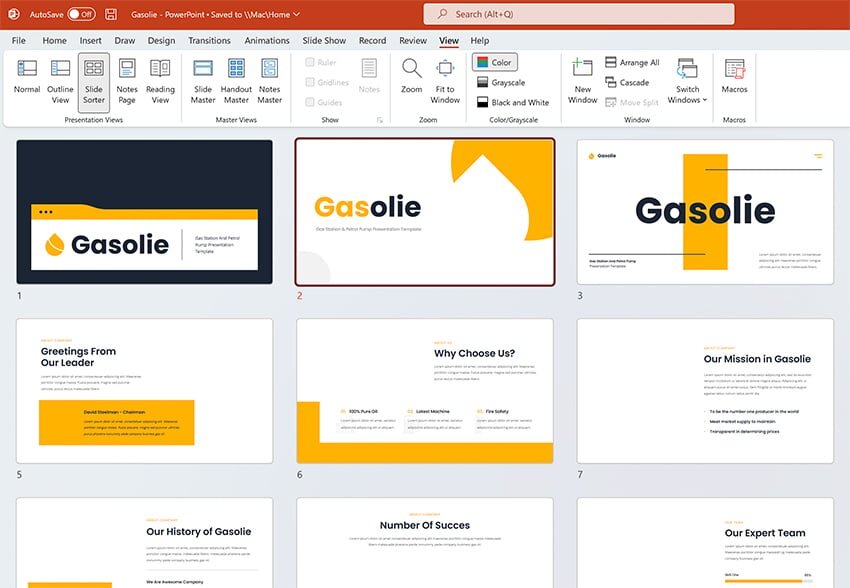Select the Why Choose Us slide thumbnail
The image size is (850, 588).
(x=425, y=391)
